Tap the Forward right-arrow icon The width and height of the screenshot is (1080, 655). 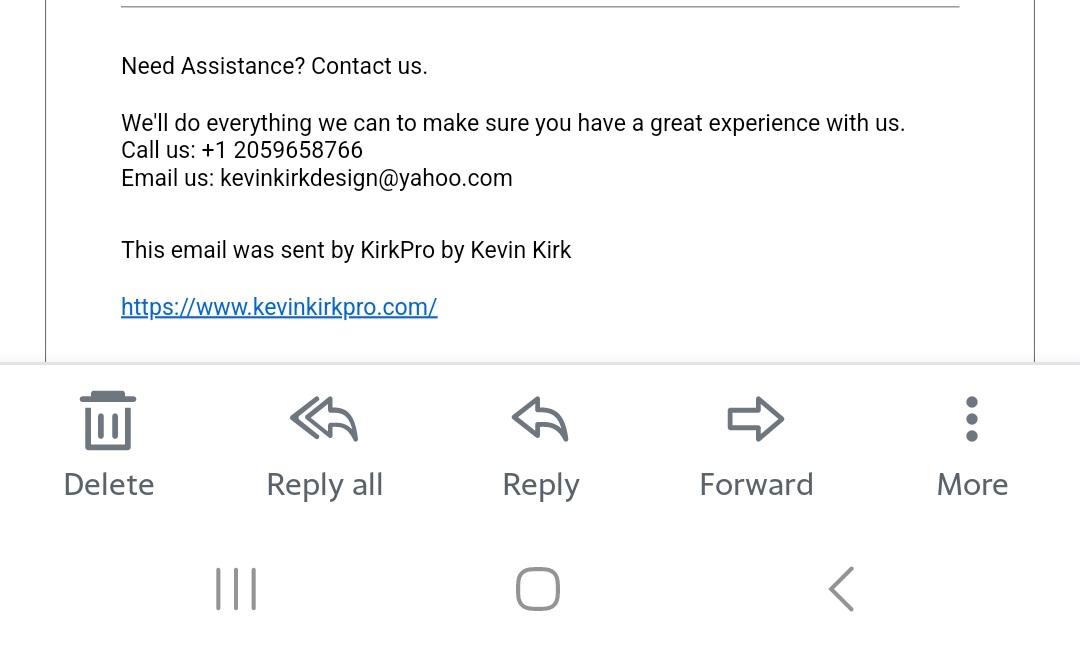point(756,420)
